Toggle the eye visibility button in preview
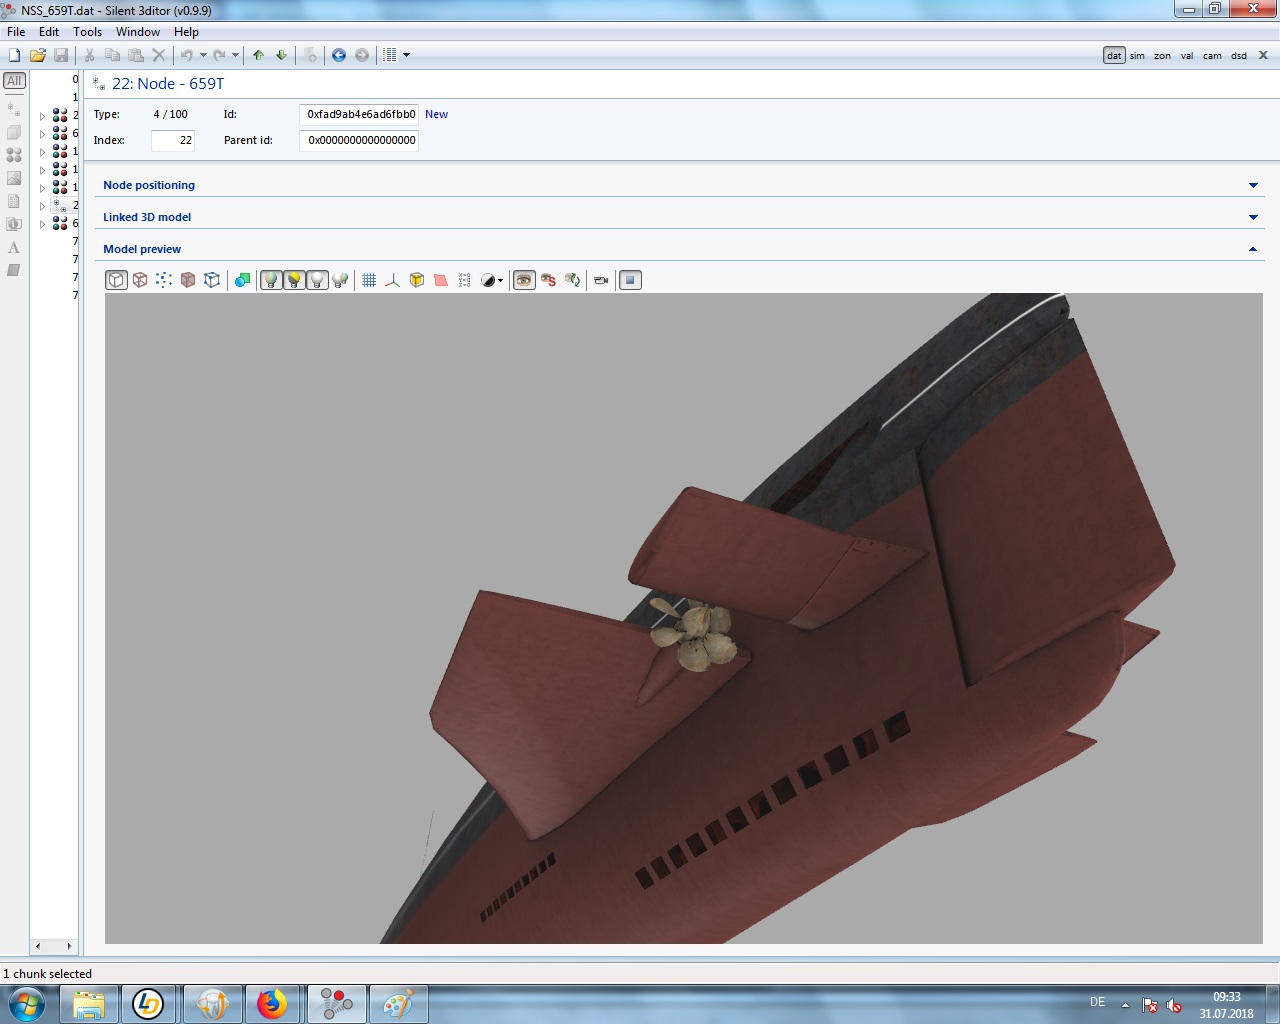The image size is (1280, 1024). [x=524, y=280]
